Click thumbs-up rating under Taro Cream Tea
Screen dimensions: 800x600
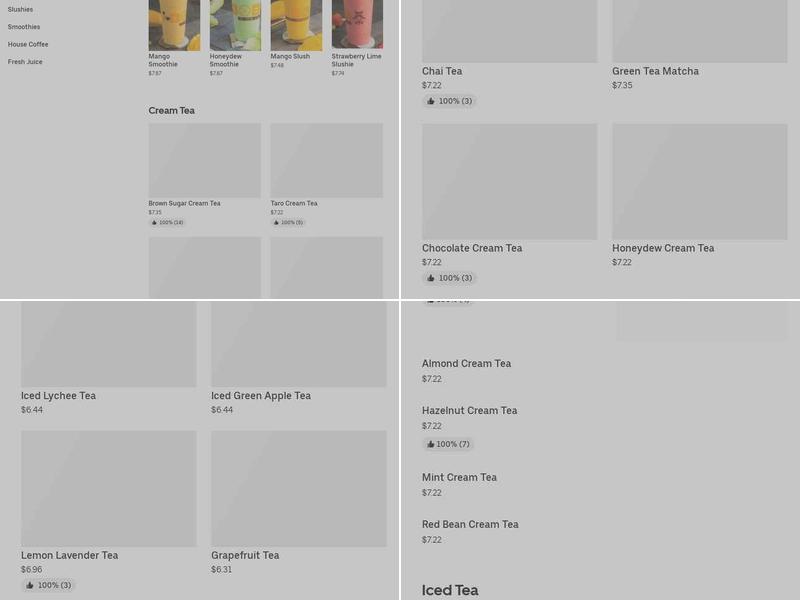click(x=288, y=222)
